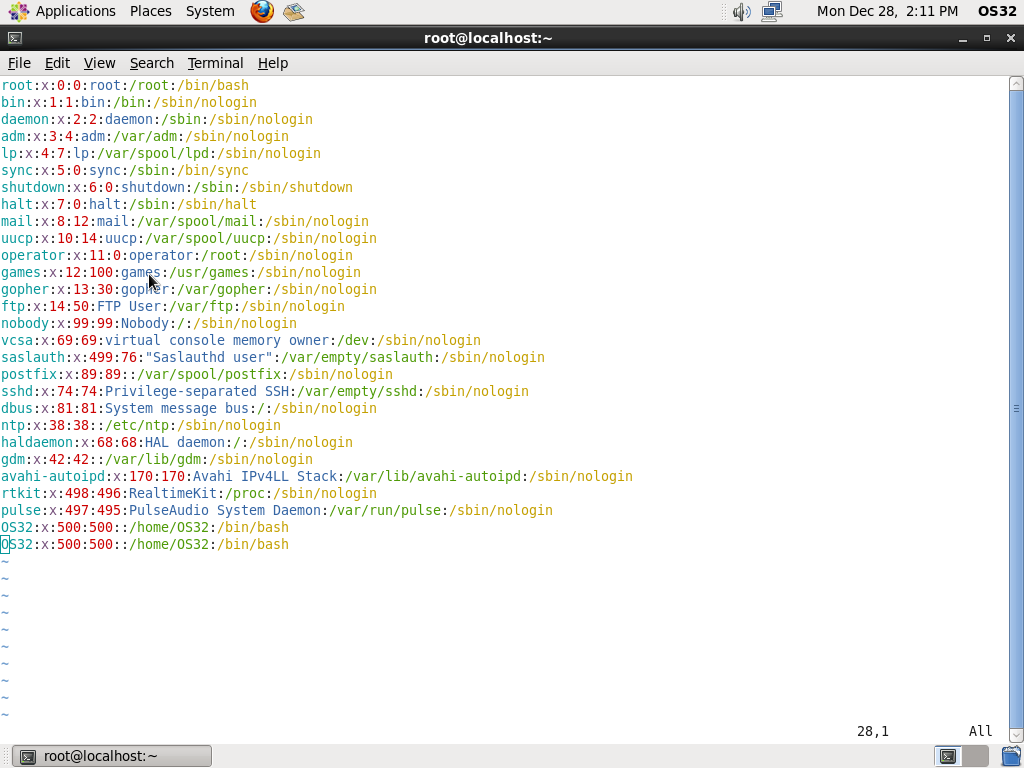Click the terminal icon in the window title bar
1024x768 pixels.
click(x=14, y=37)
